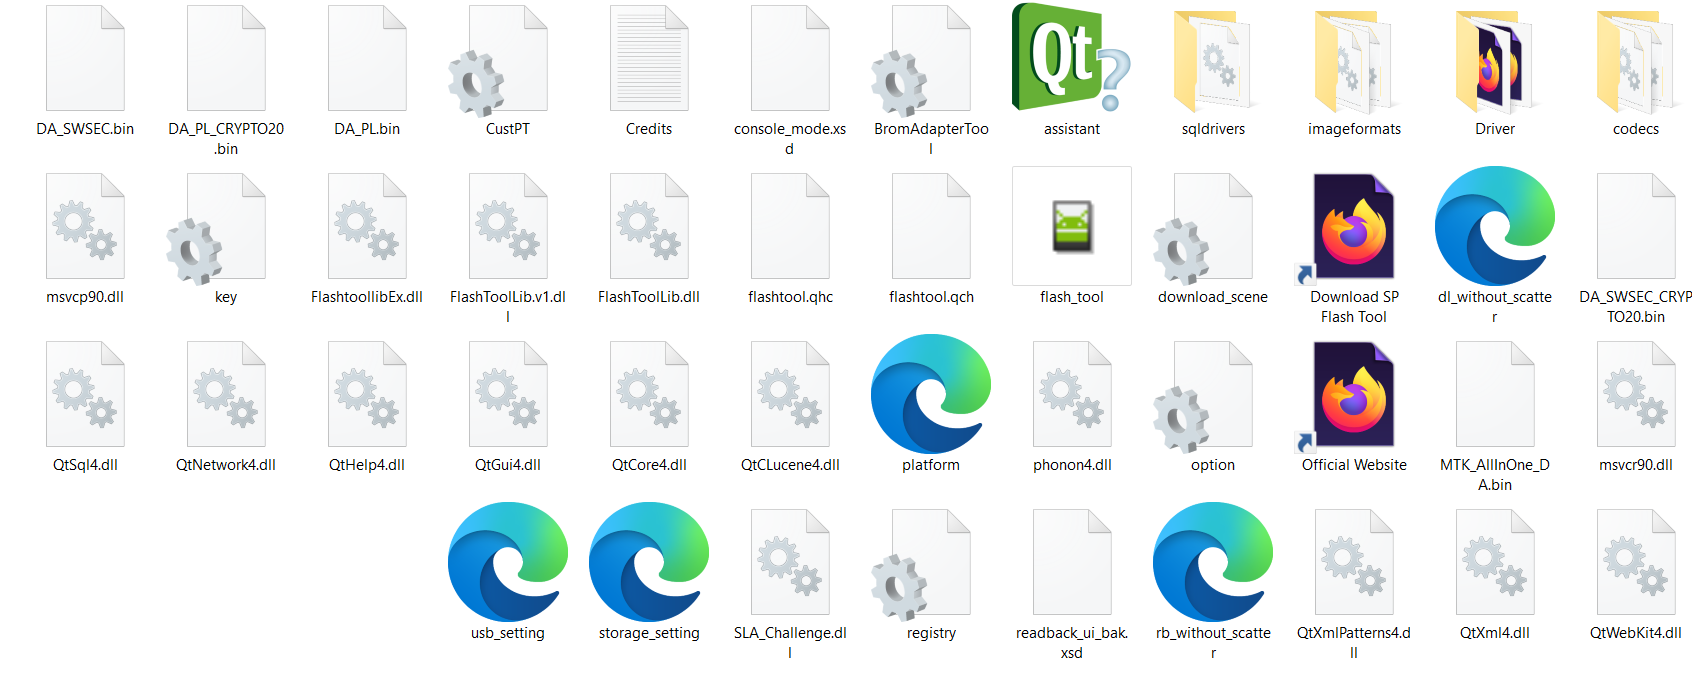Screen dimensions: 1697x676
Task: Select the QtCLucene4.dll file
Action: point(790,394)
